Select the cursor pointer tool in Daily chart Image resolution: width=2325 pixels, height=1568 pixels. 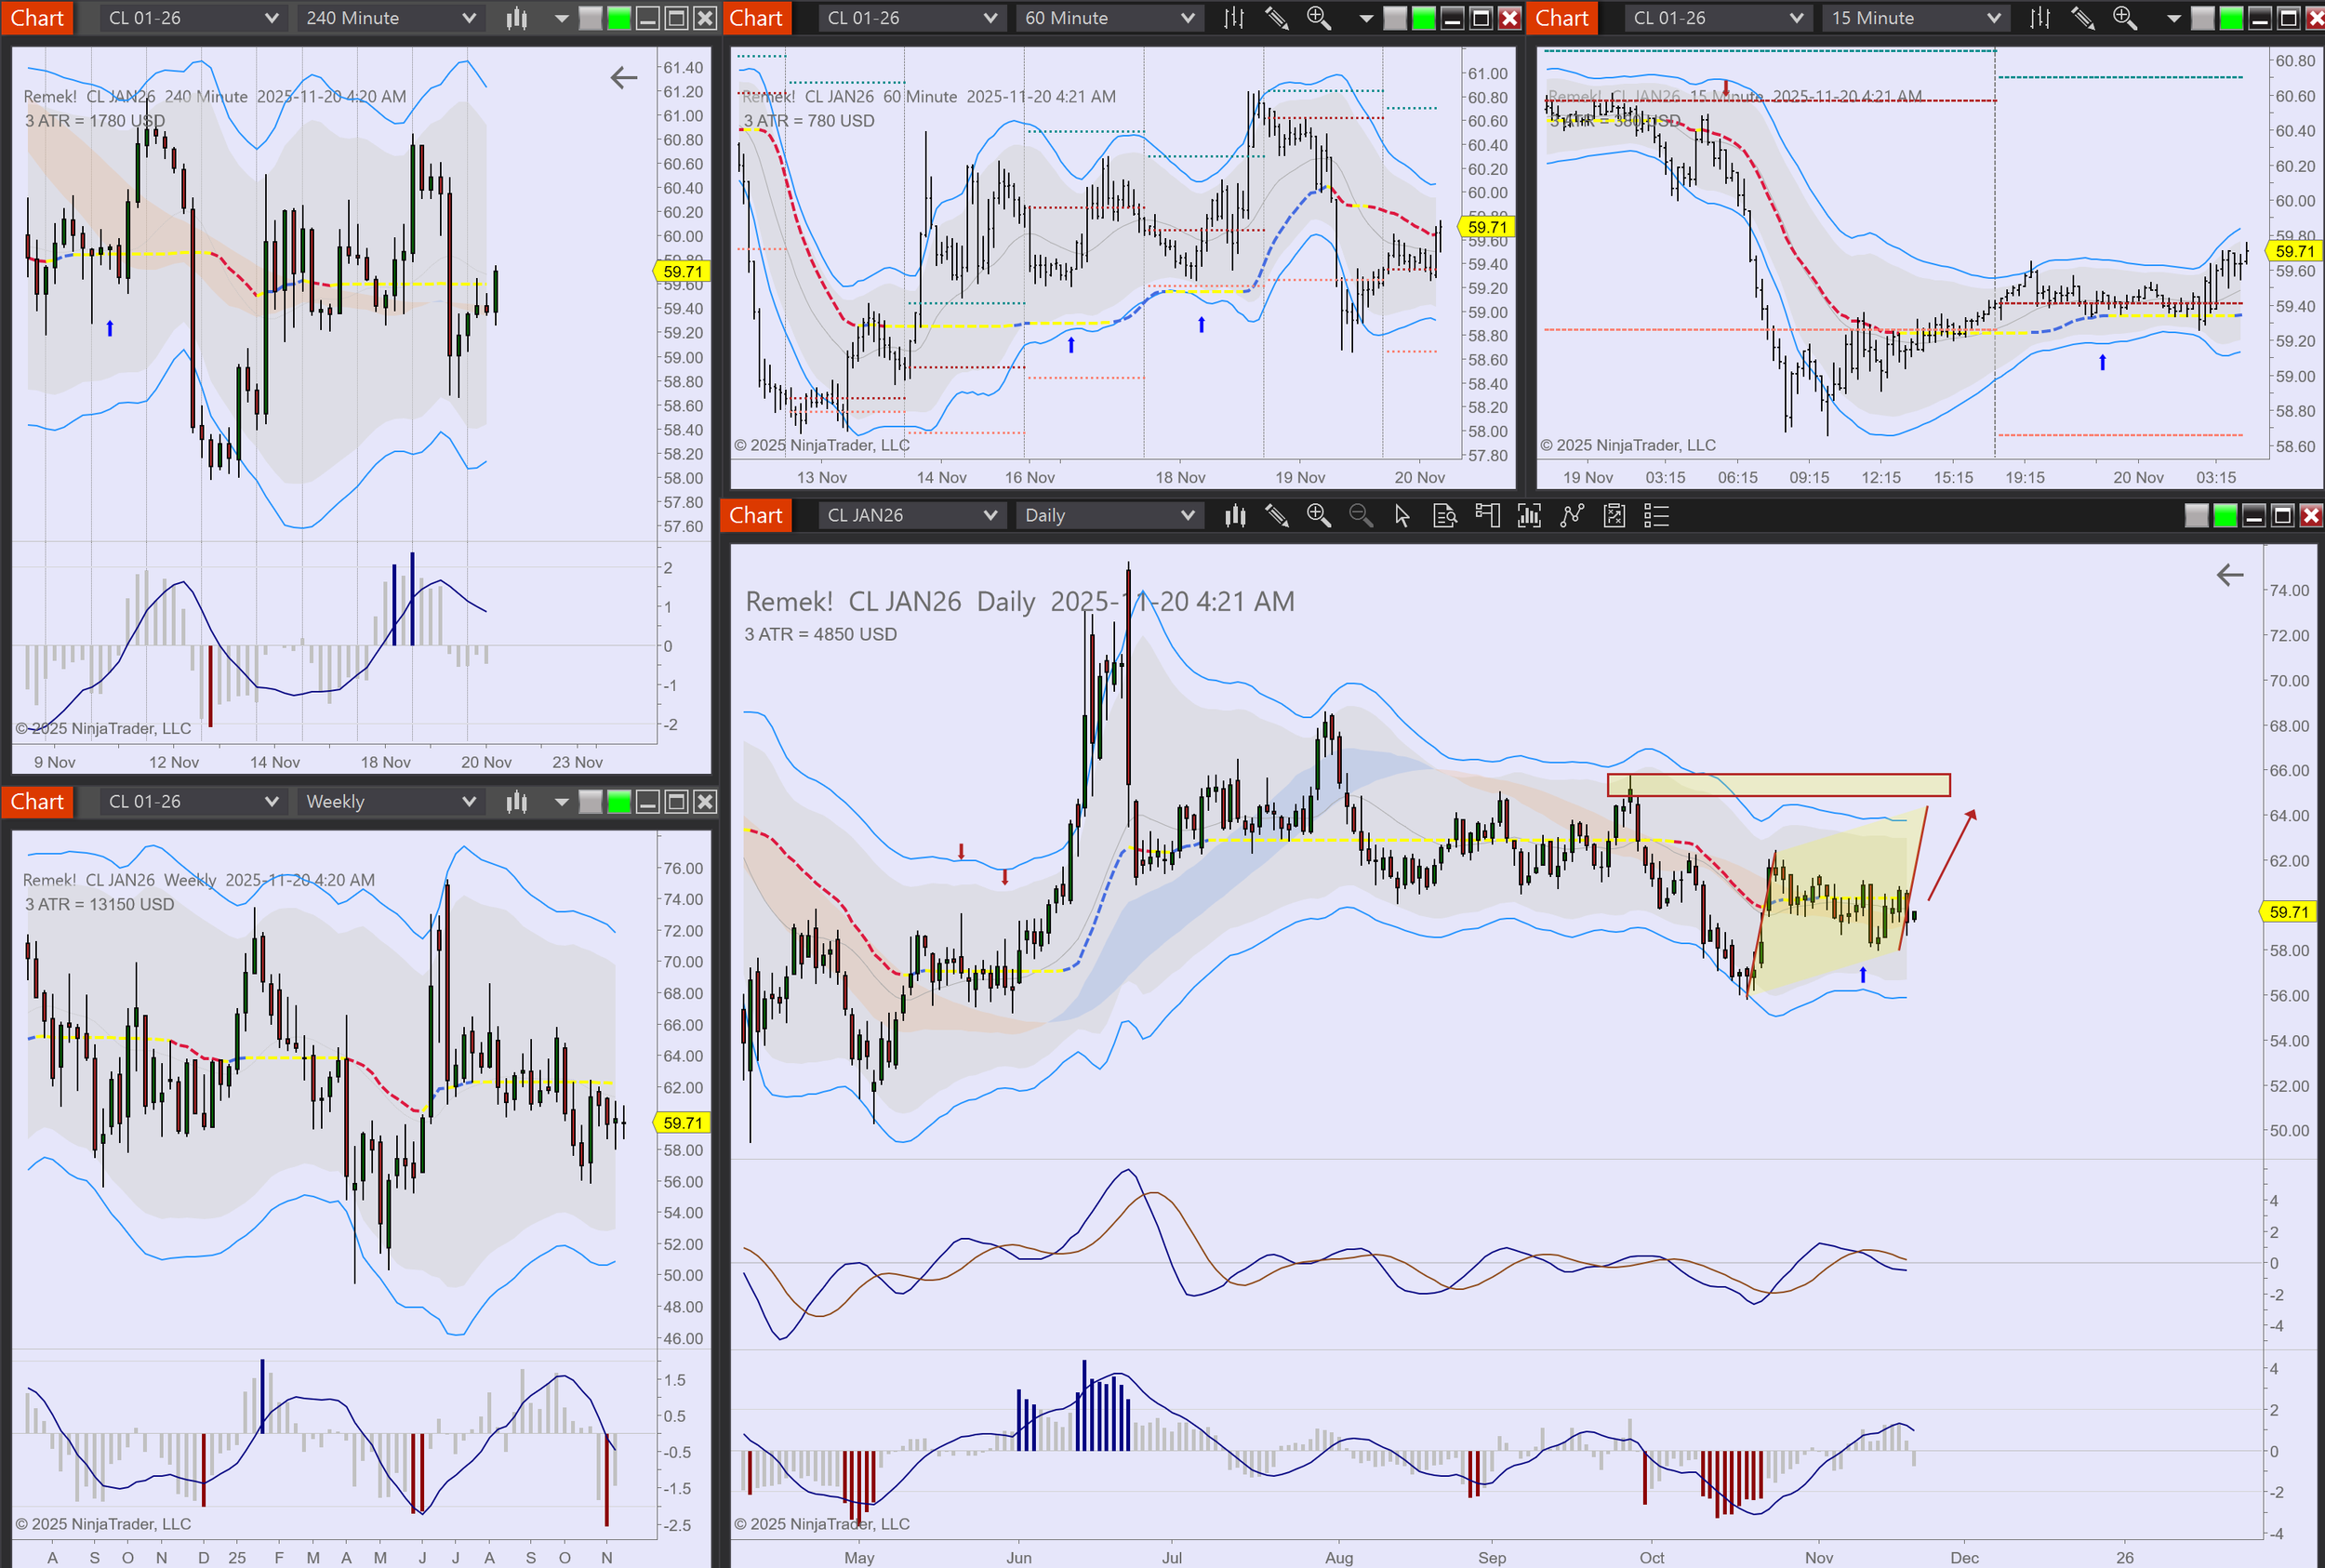tap(1402, 516)
